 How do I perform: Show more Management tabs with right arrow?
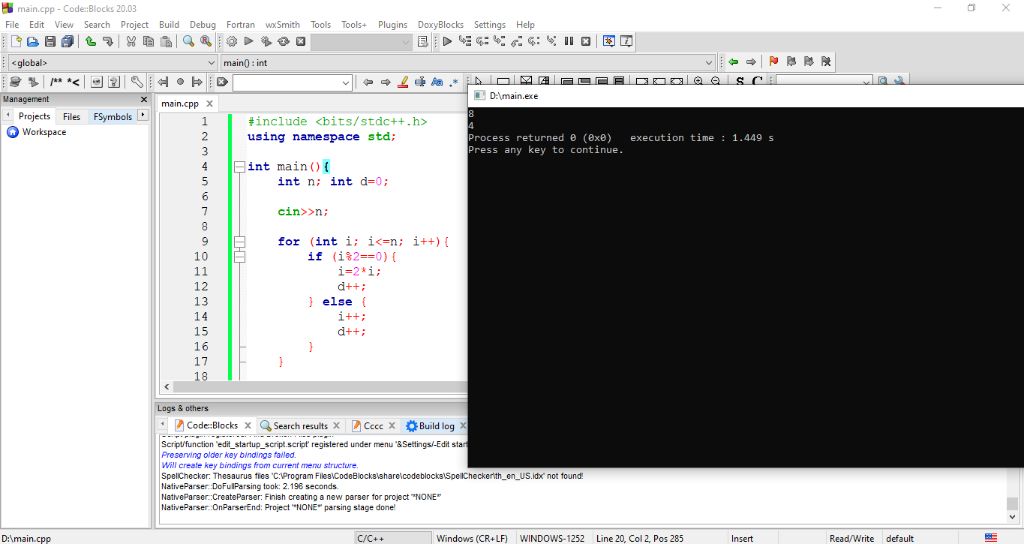[143, 116]
